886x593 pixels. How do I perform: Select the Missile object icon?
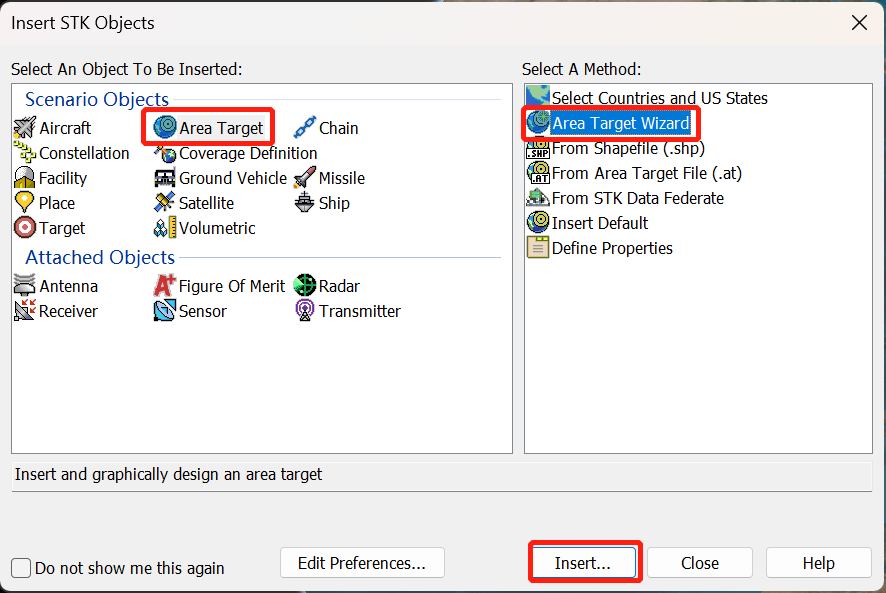coord(305,178)
